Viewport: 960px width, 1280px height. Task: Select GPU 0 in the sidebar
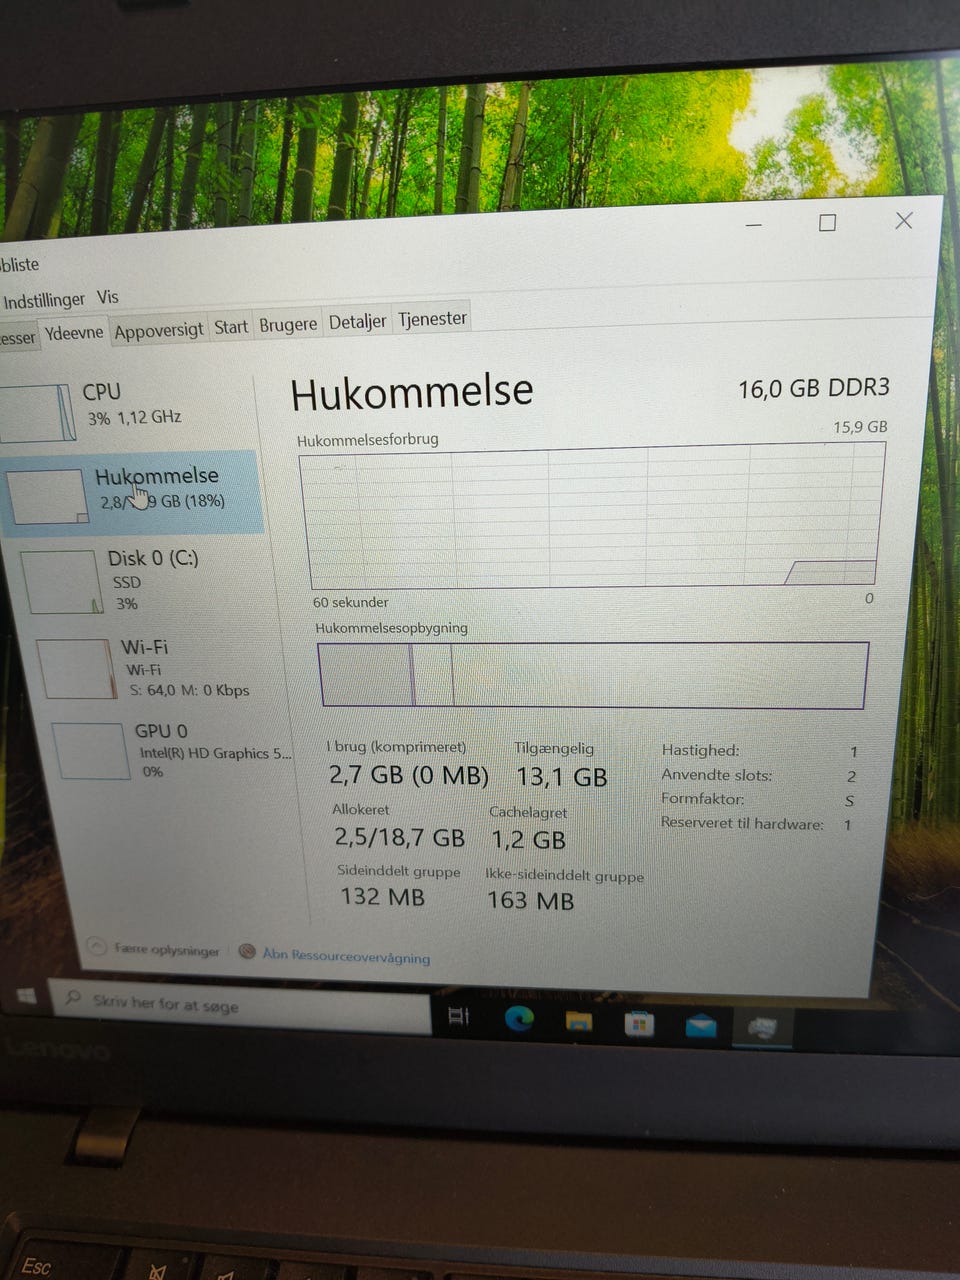170,750
